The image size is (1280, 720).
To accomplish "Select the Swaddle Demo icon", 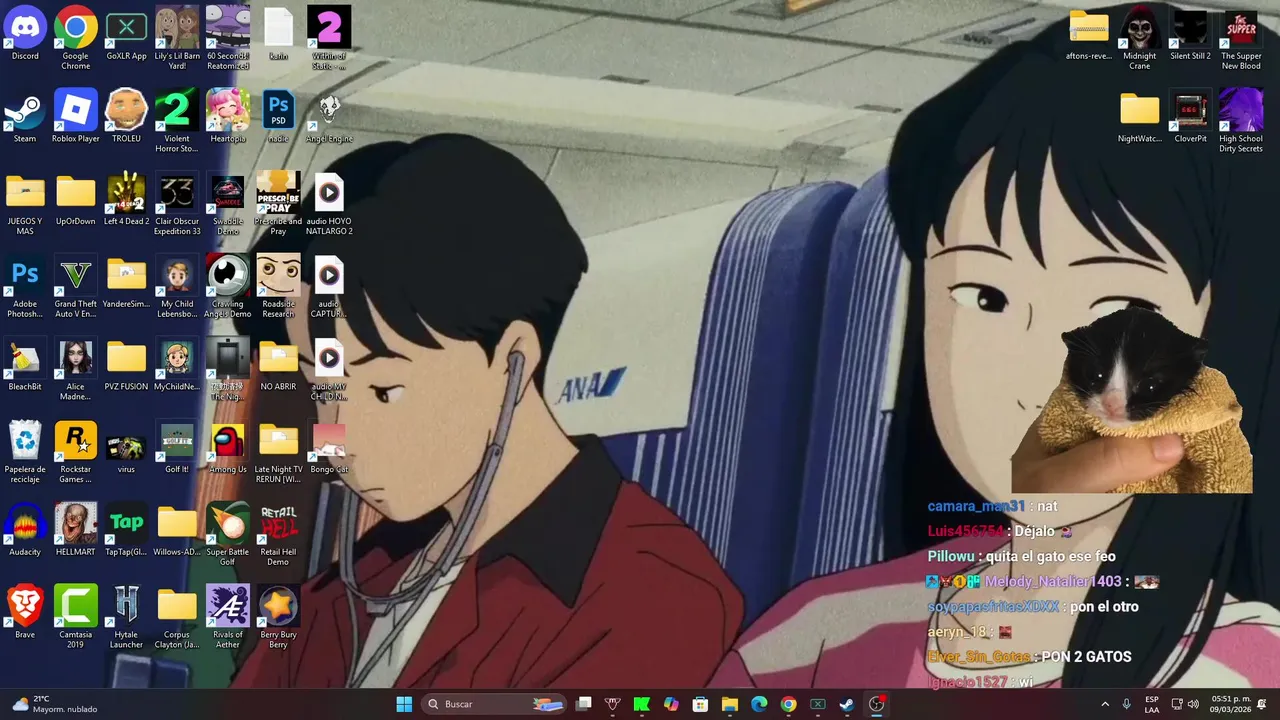I will click(228, 205).
